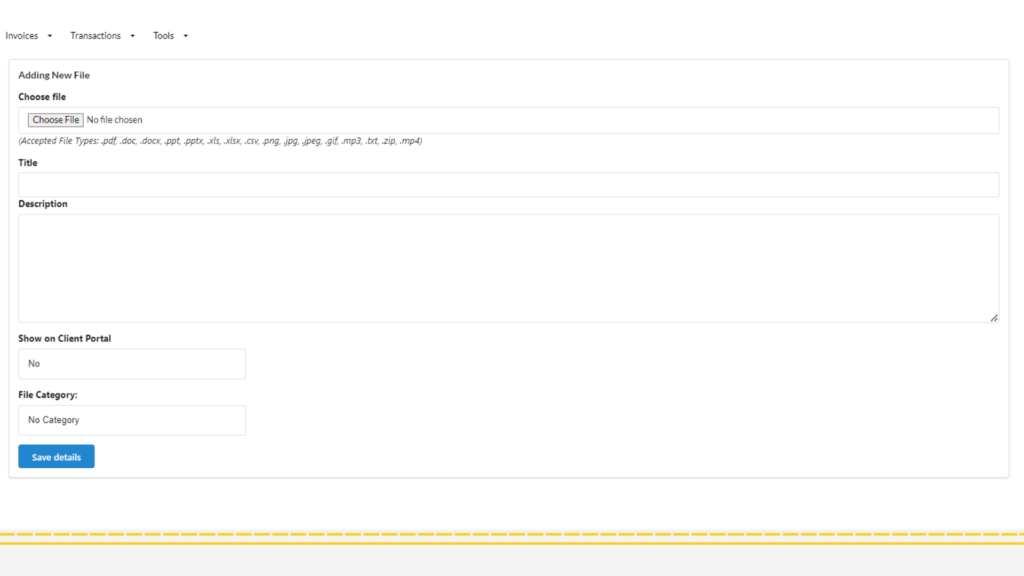The image size is (1024, 576).
Task: Click the Show on Client Portal label
Action: pyautogui.click(x=65, y=338)
